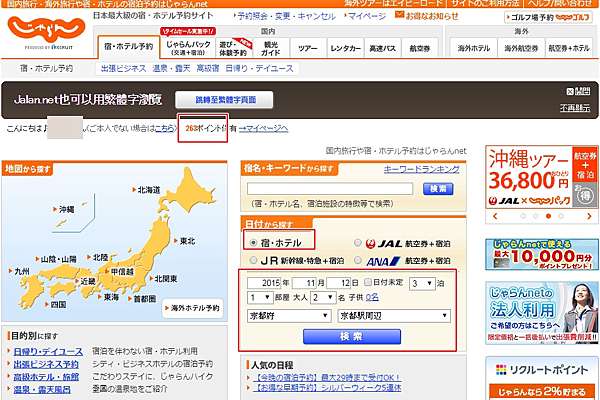This screenshot has height=400, width=600.
Task: Click the hotel name keyword search box
Action: pos(330,189)
